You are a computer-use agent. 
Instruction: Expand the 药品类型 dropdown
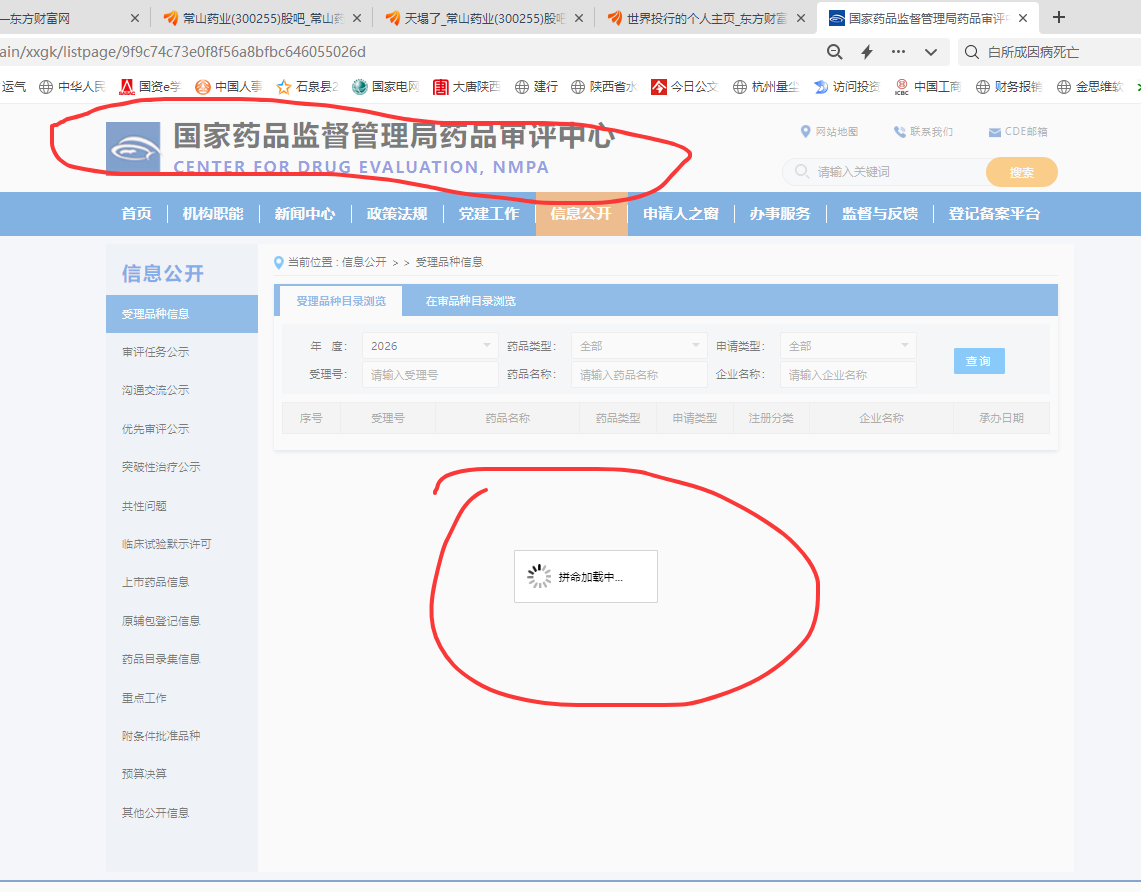click(639, 346)
